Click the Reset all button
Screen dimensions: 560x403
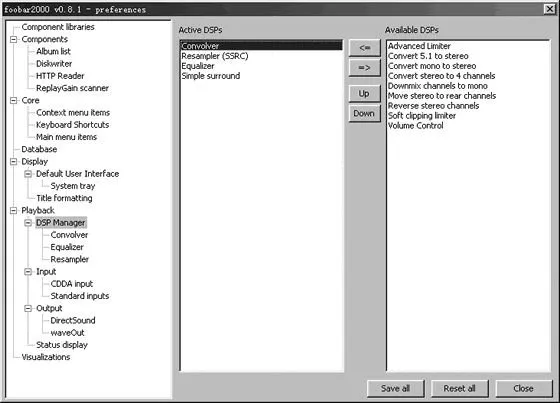point(460,388)
